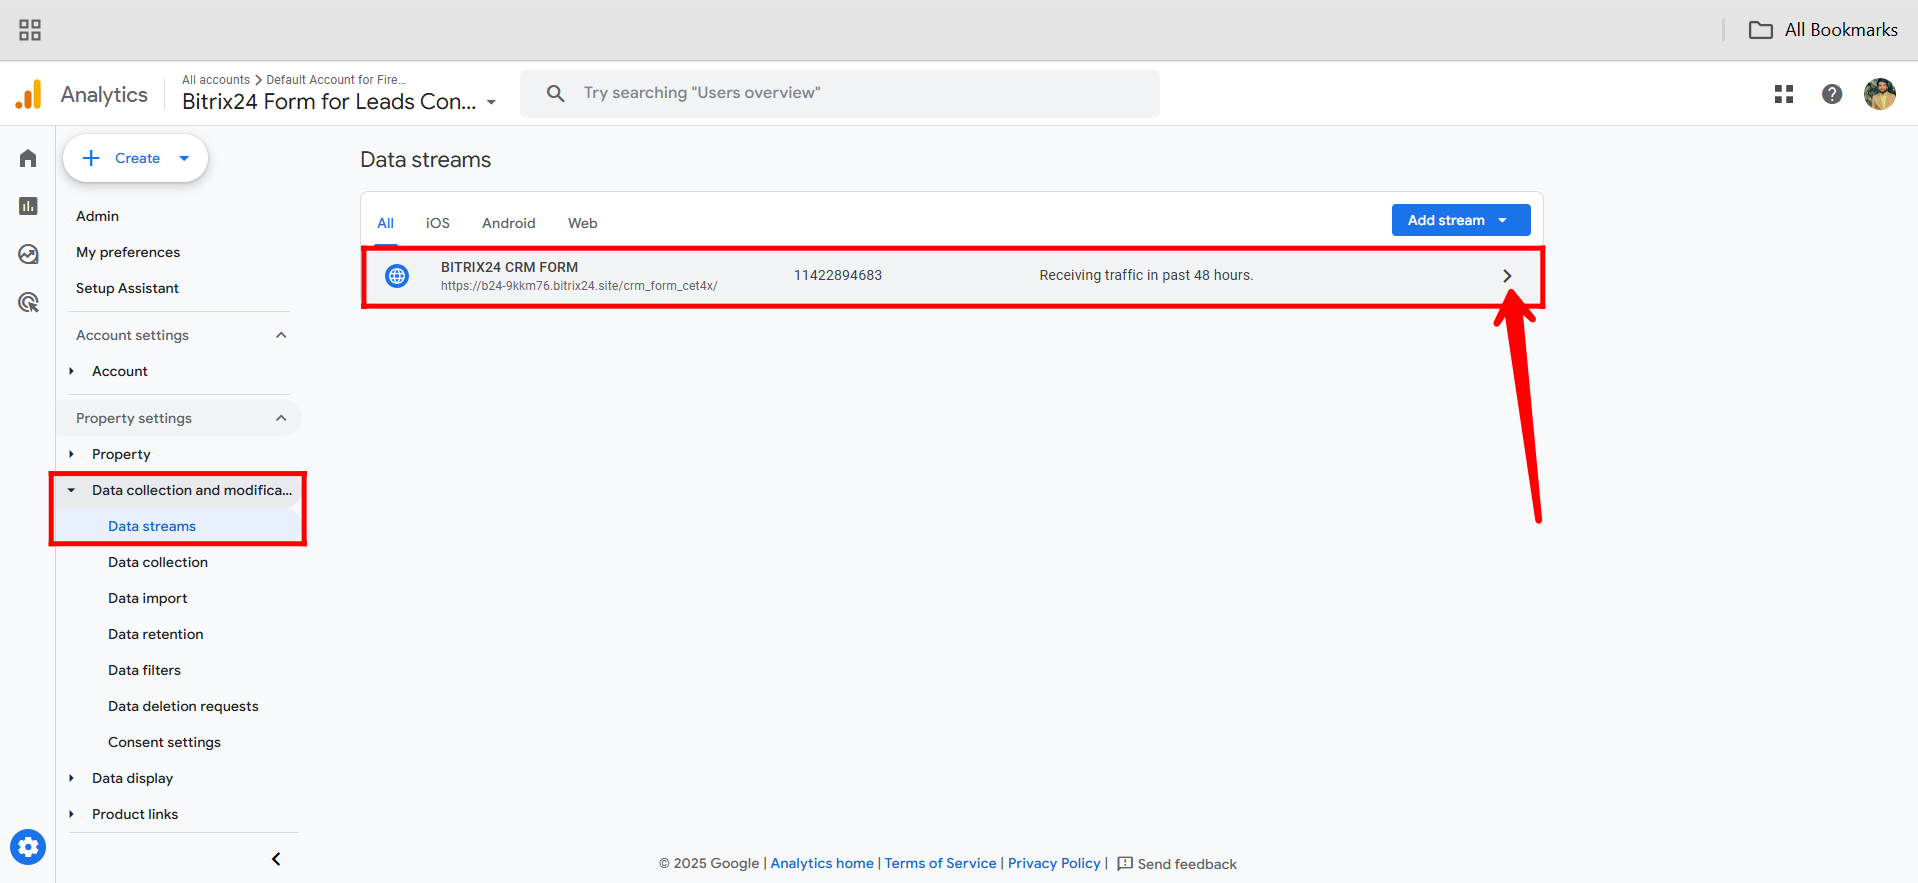Select Data import in sidebar

(148, 598)
